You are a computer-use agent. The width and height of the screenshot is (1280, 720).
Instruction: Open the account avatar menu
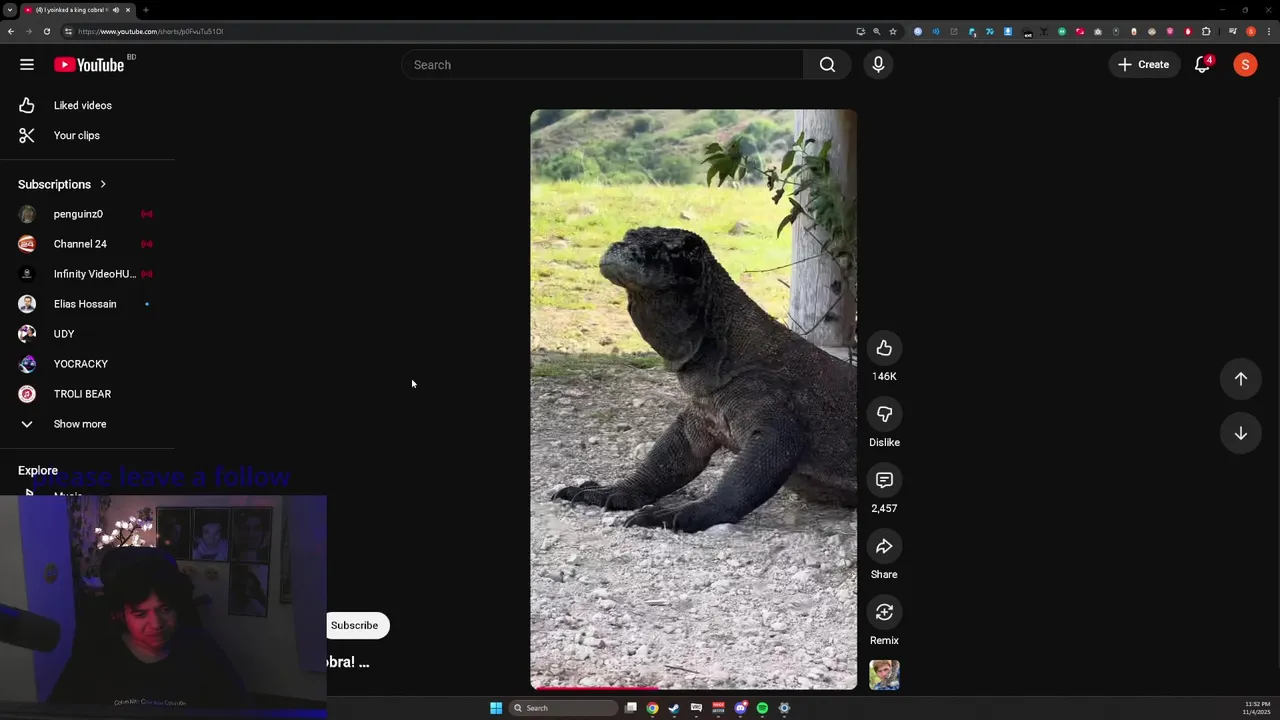click(x=1245, y=65)
